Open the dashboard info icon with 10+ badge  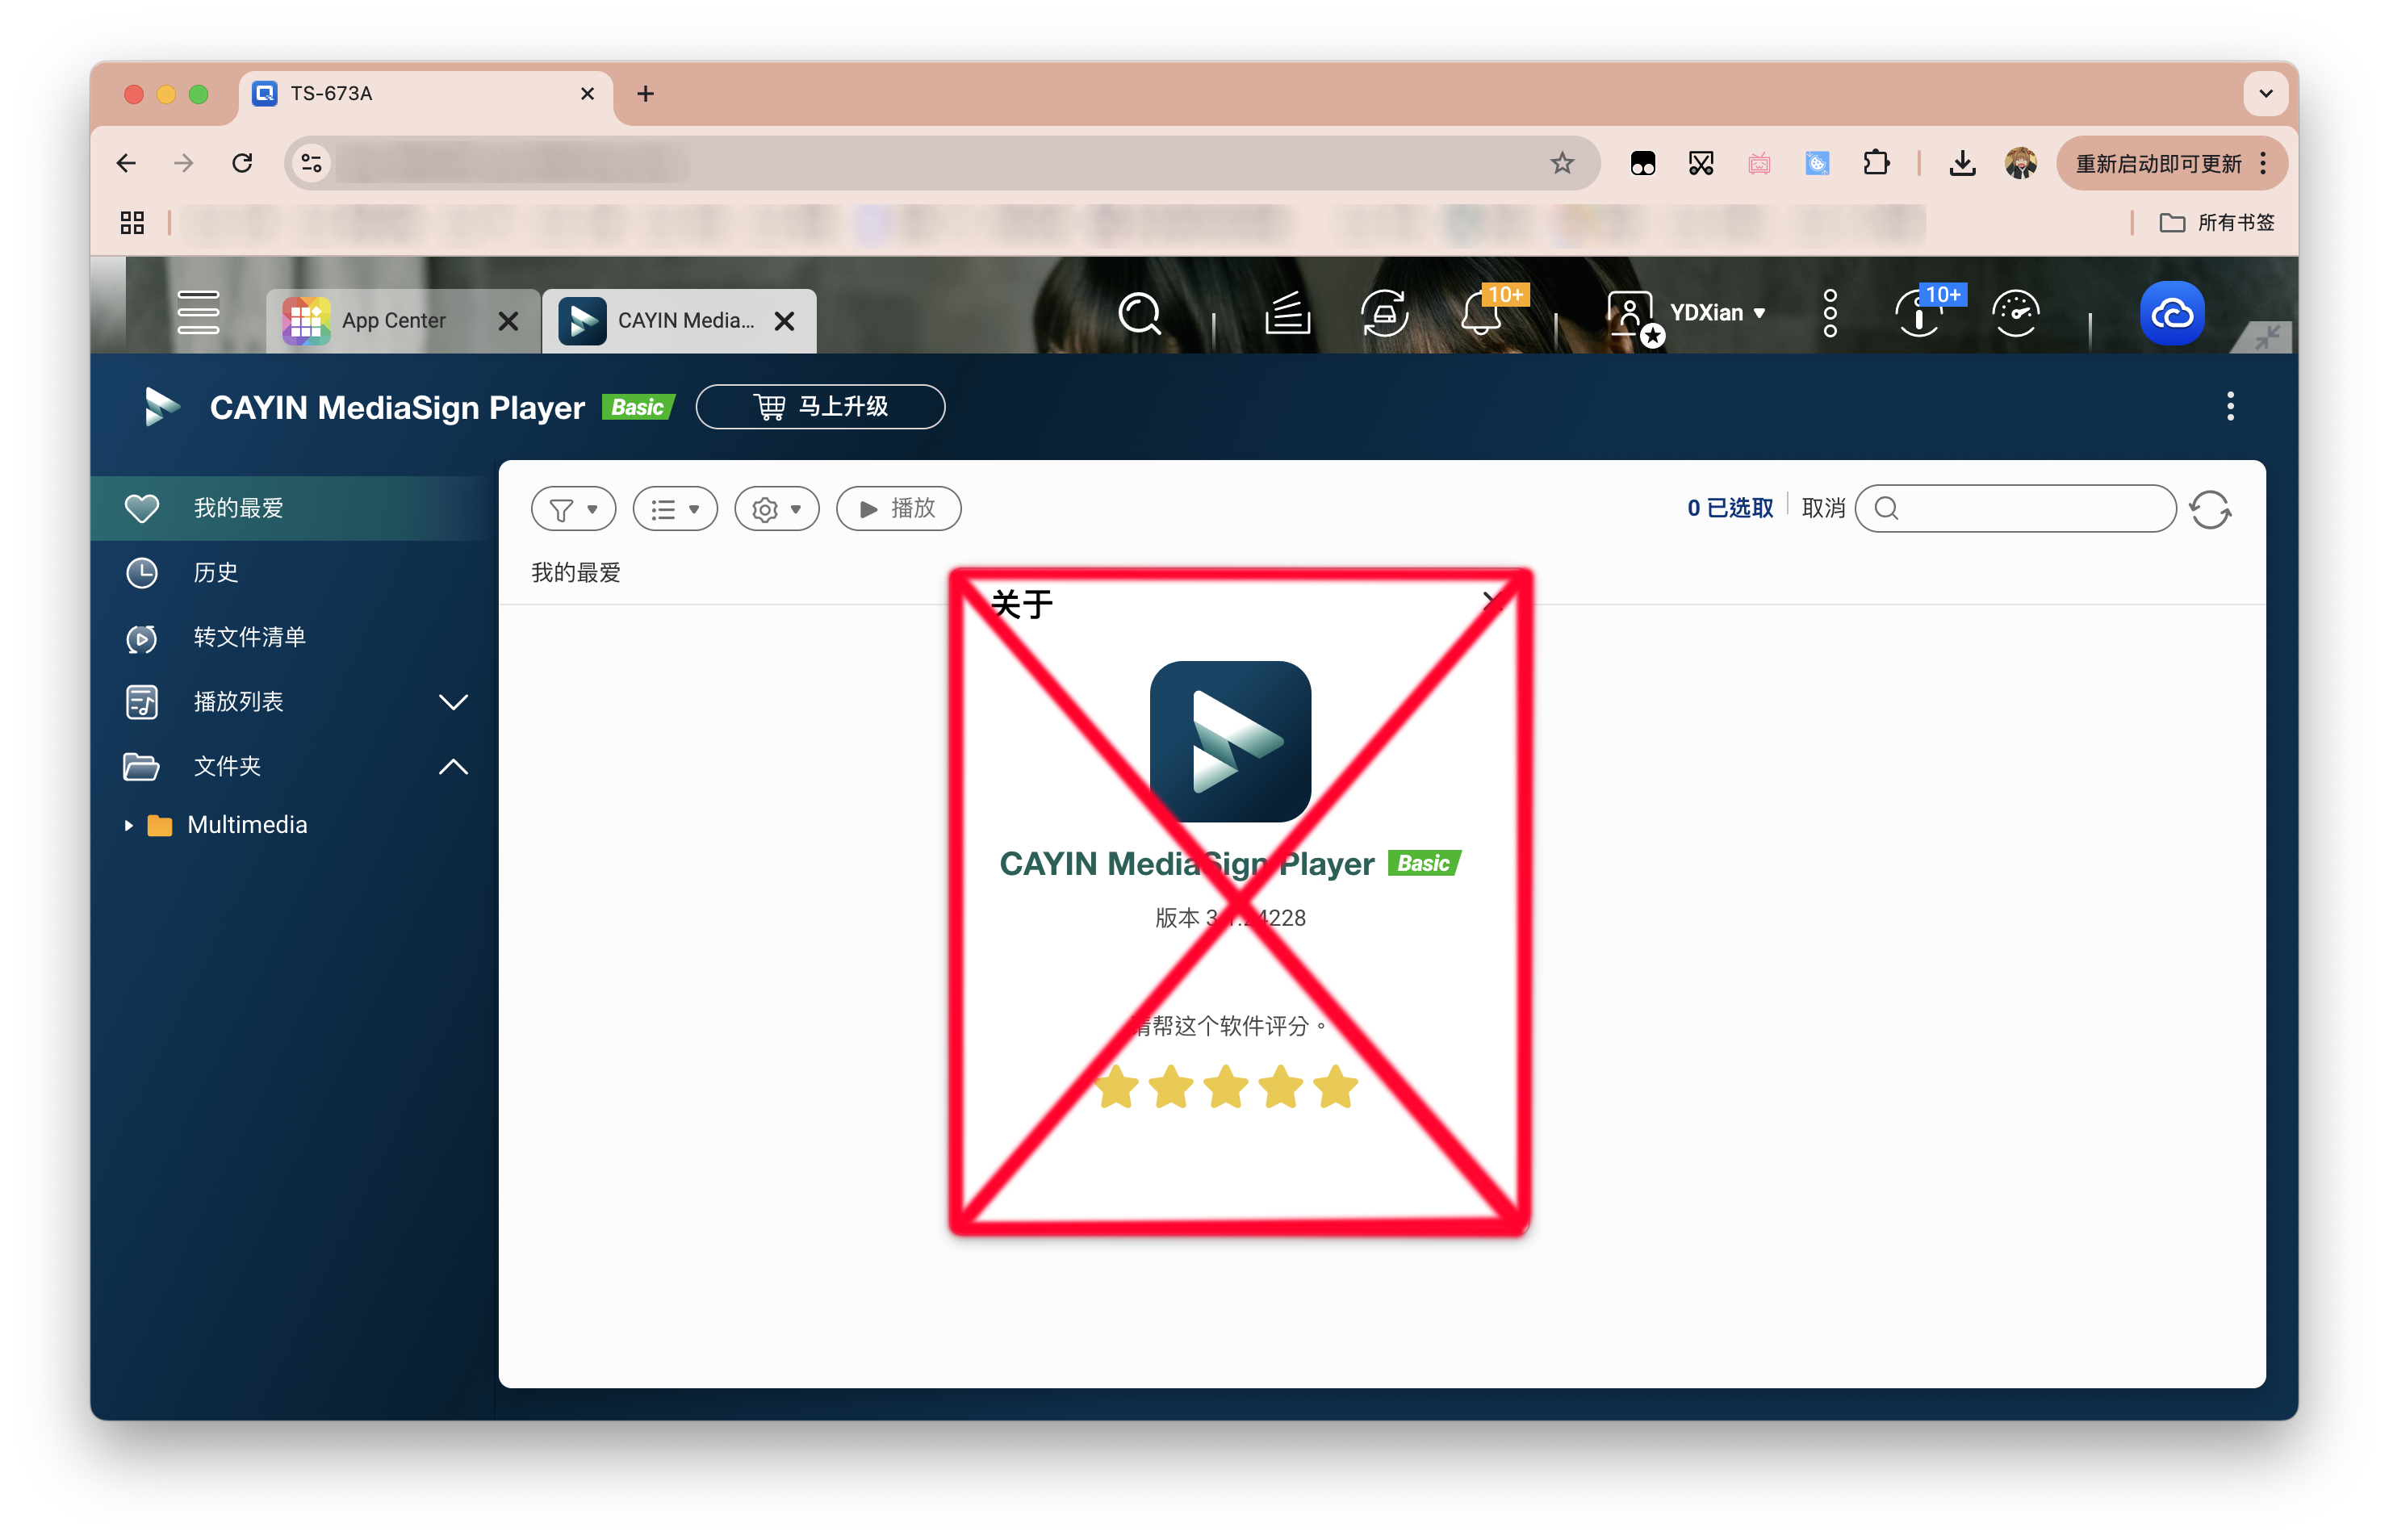(1919, 313)
